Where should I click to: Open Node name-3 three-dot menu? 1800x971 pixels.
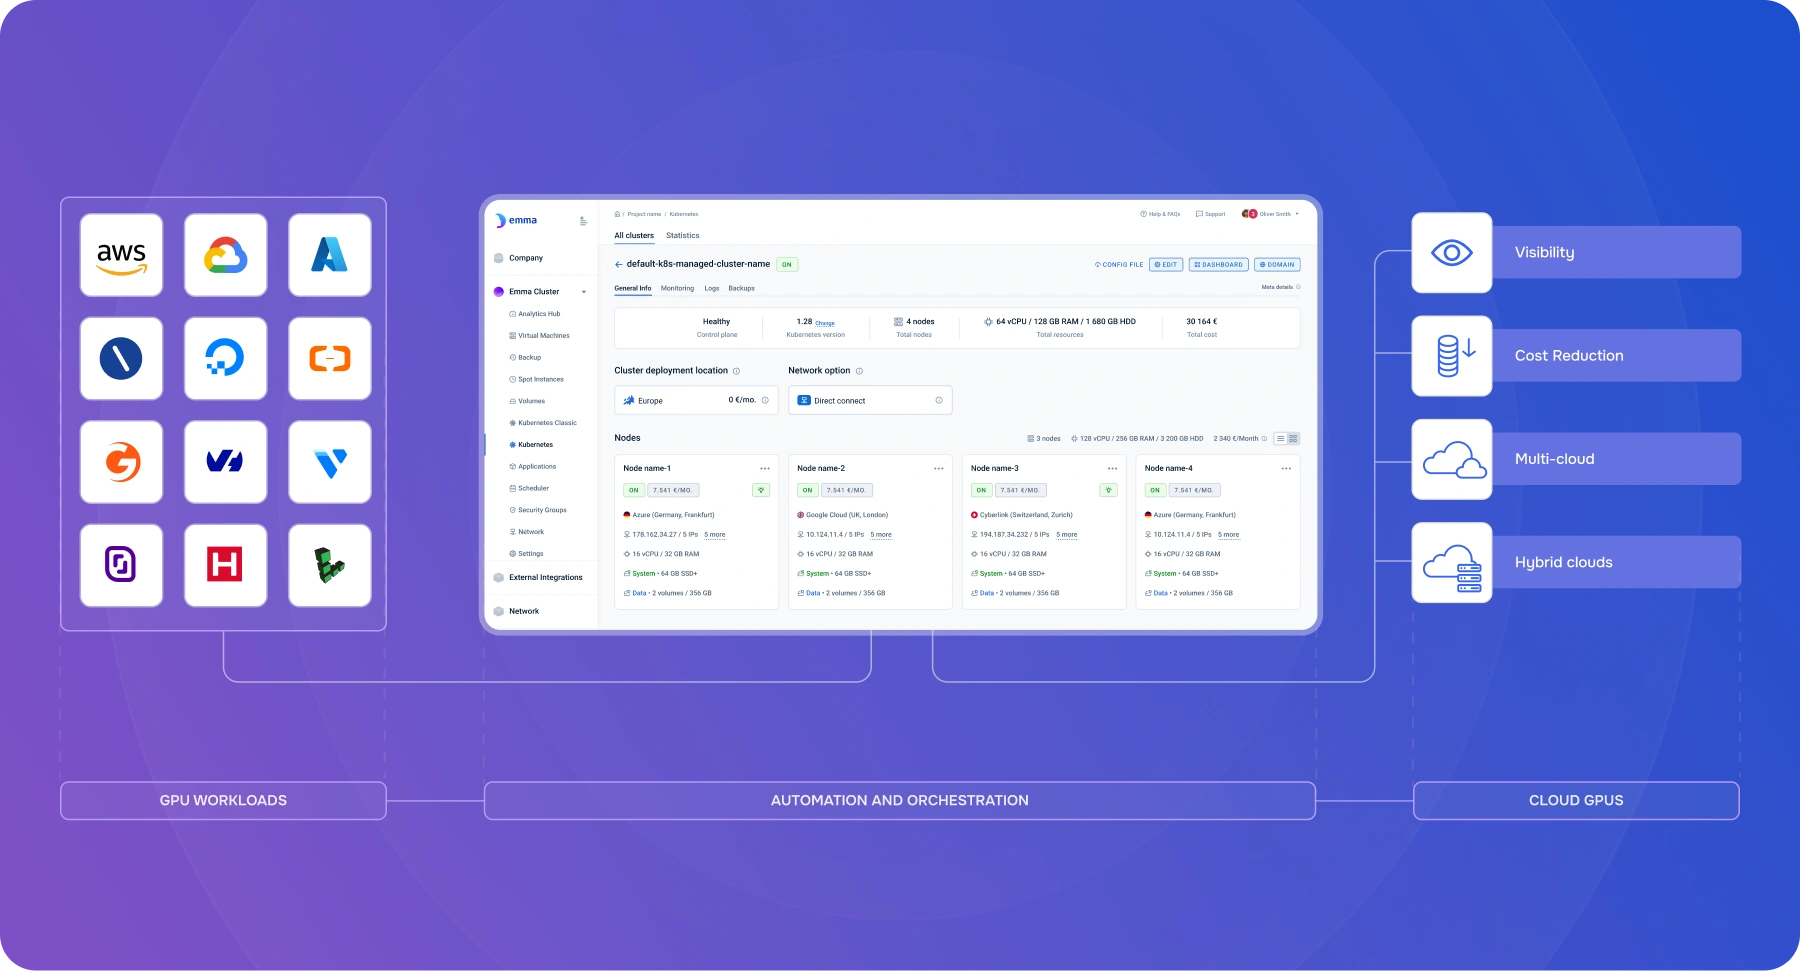[1112, 468]
